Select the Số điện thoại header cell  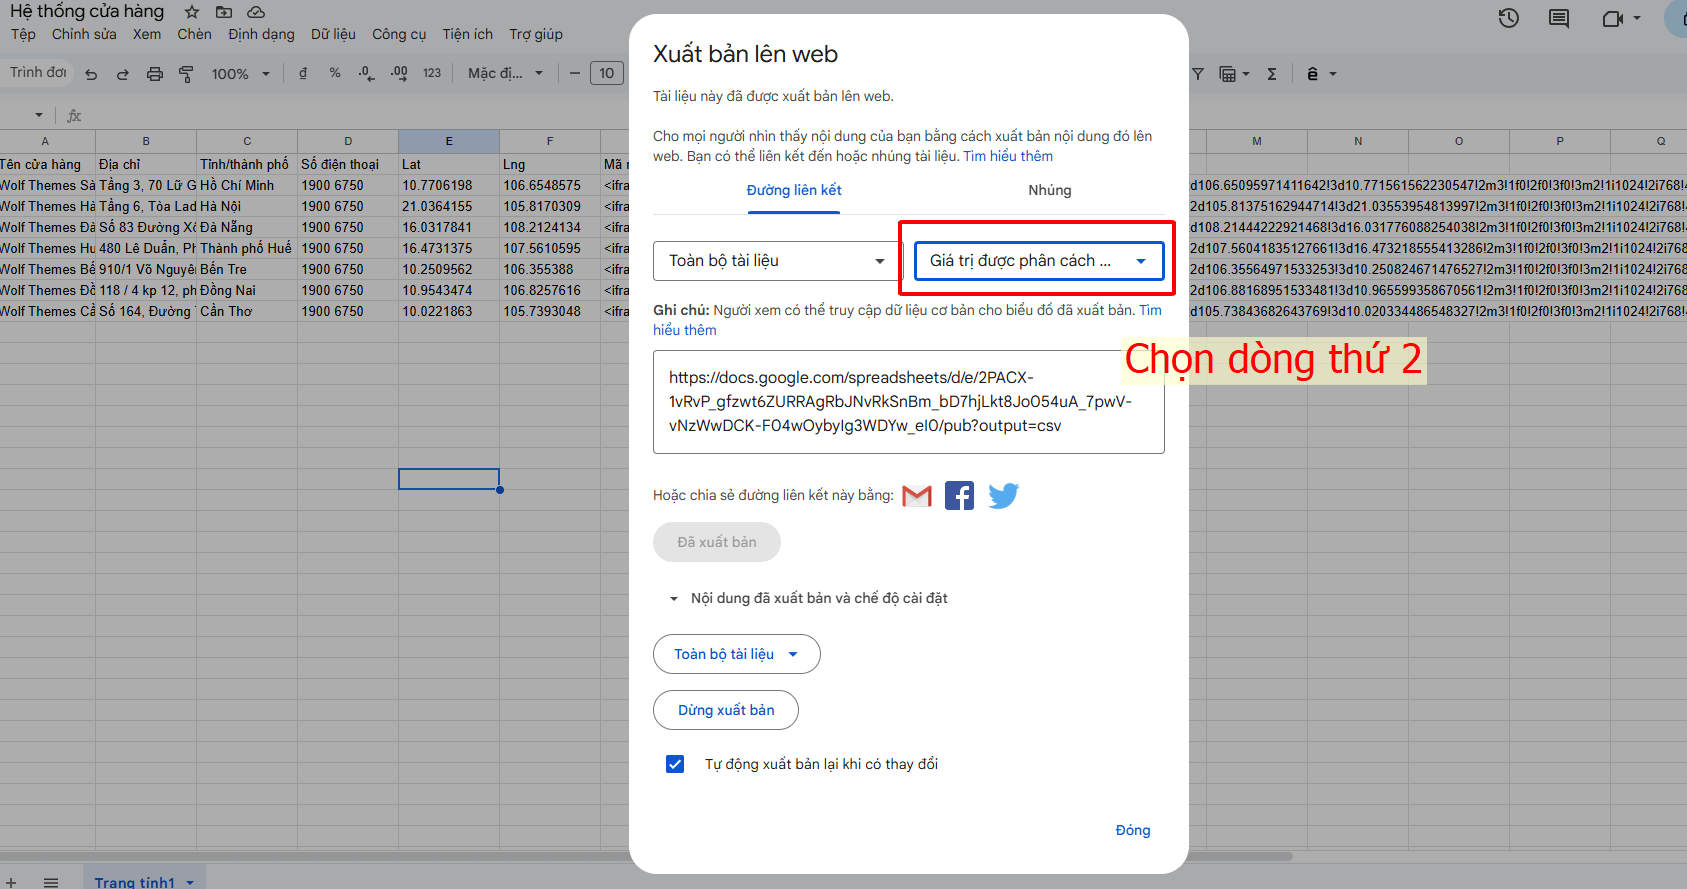(x=348, y=164)
